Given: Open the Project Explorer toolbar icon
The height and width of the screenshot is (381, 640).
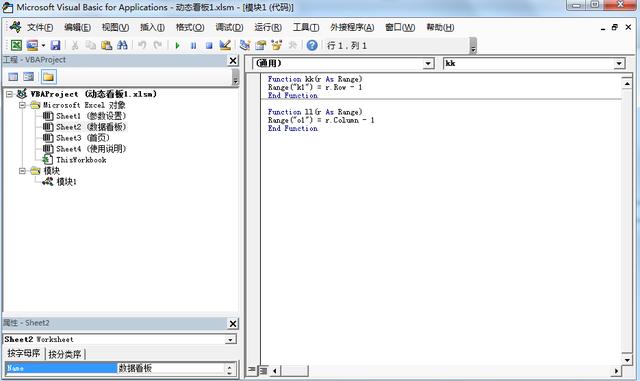Looking at the screenshot, I should 245,45.
